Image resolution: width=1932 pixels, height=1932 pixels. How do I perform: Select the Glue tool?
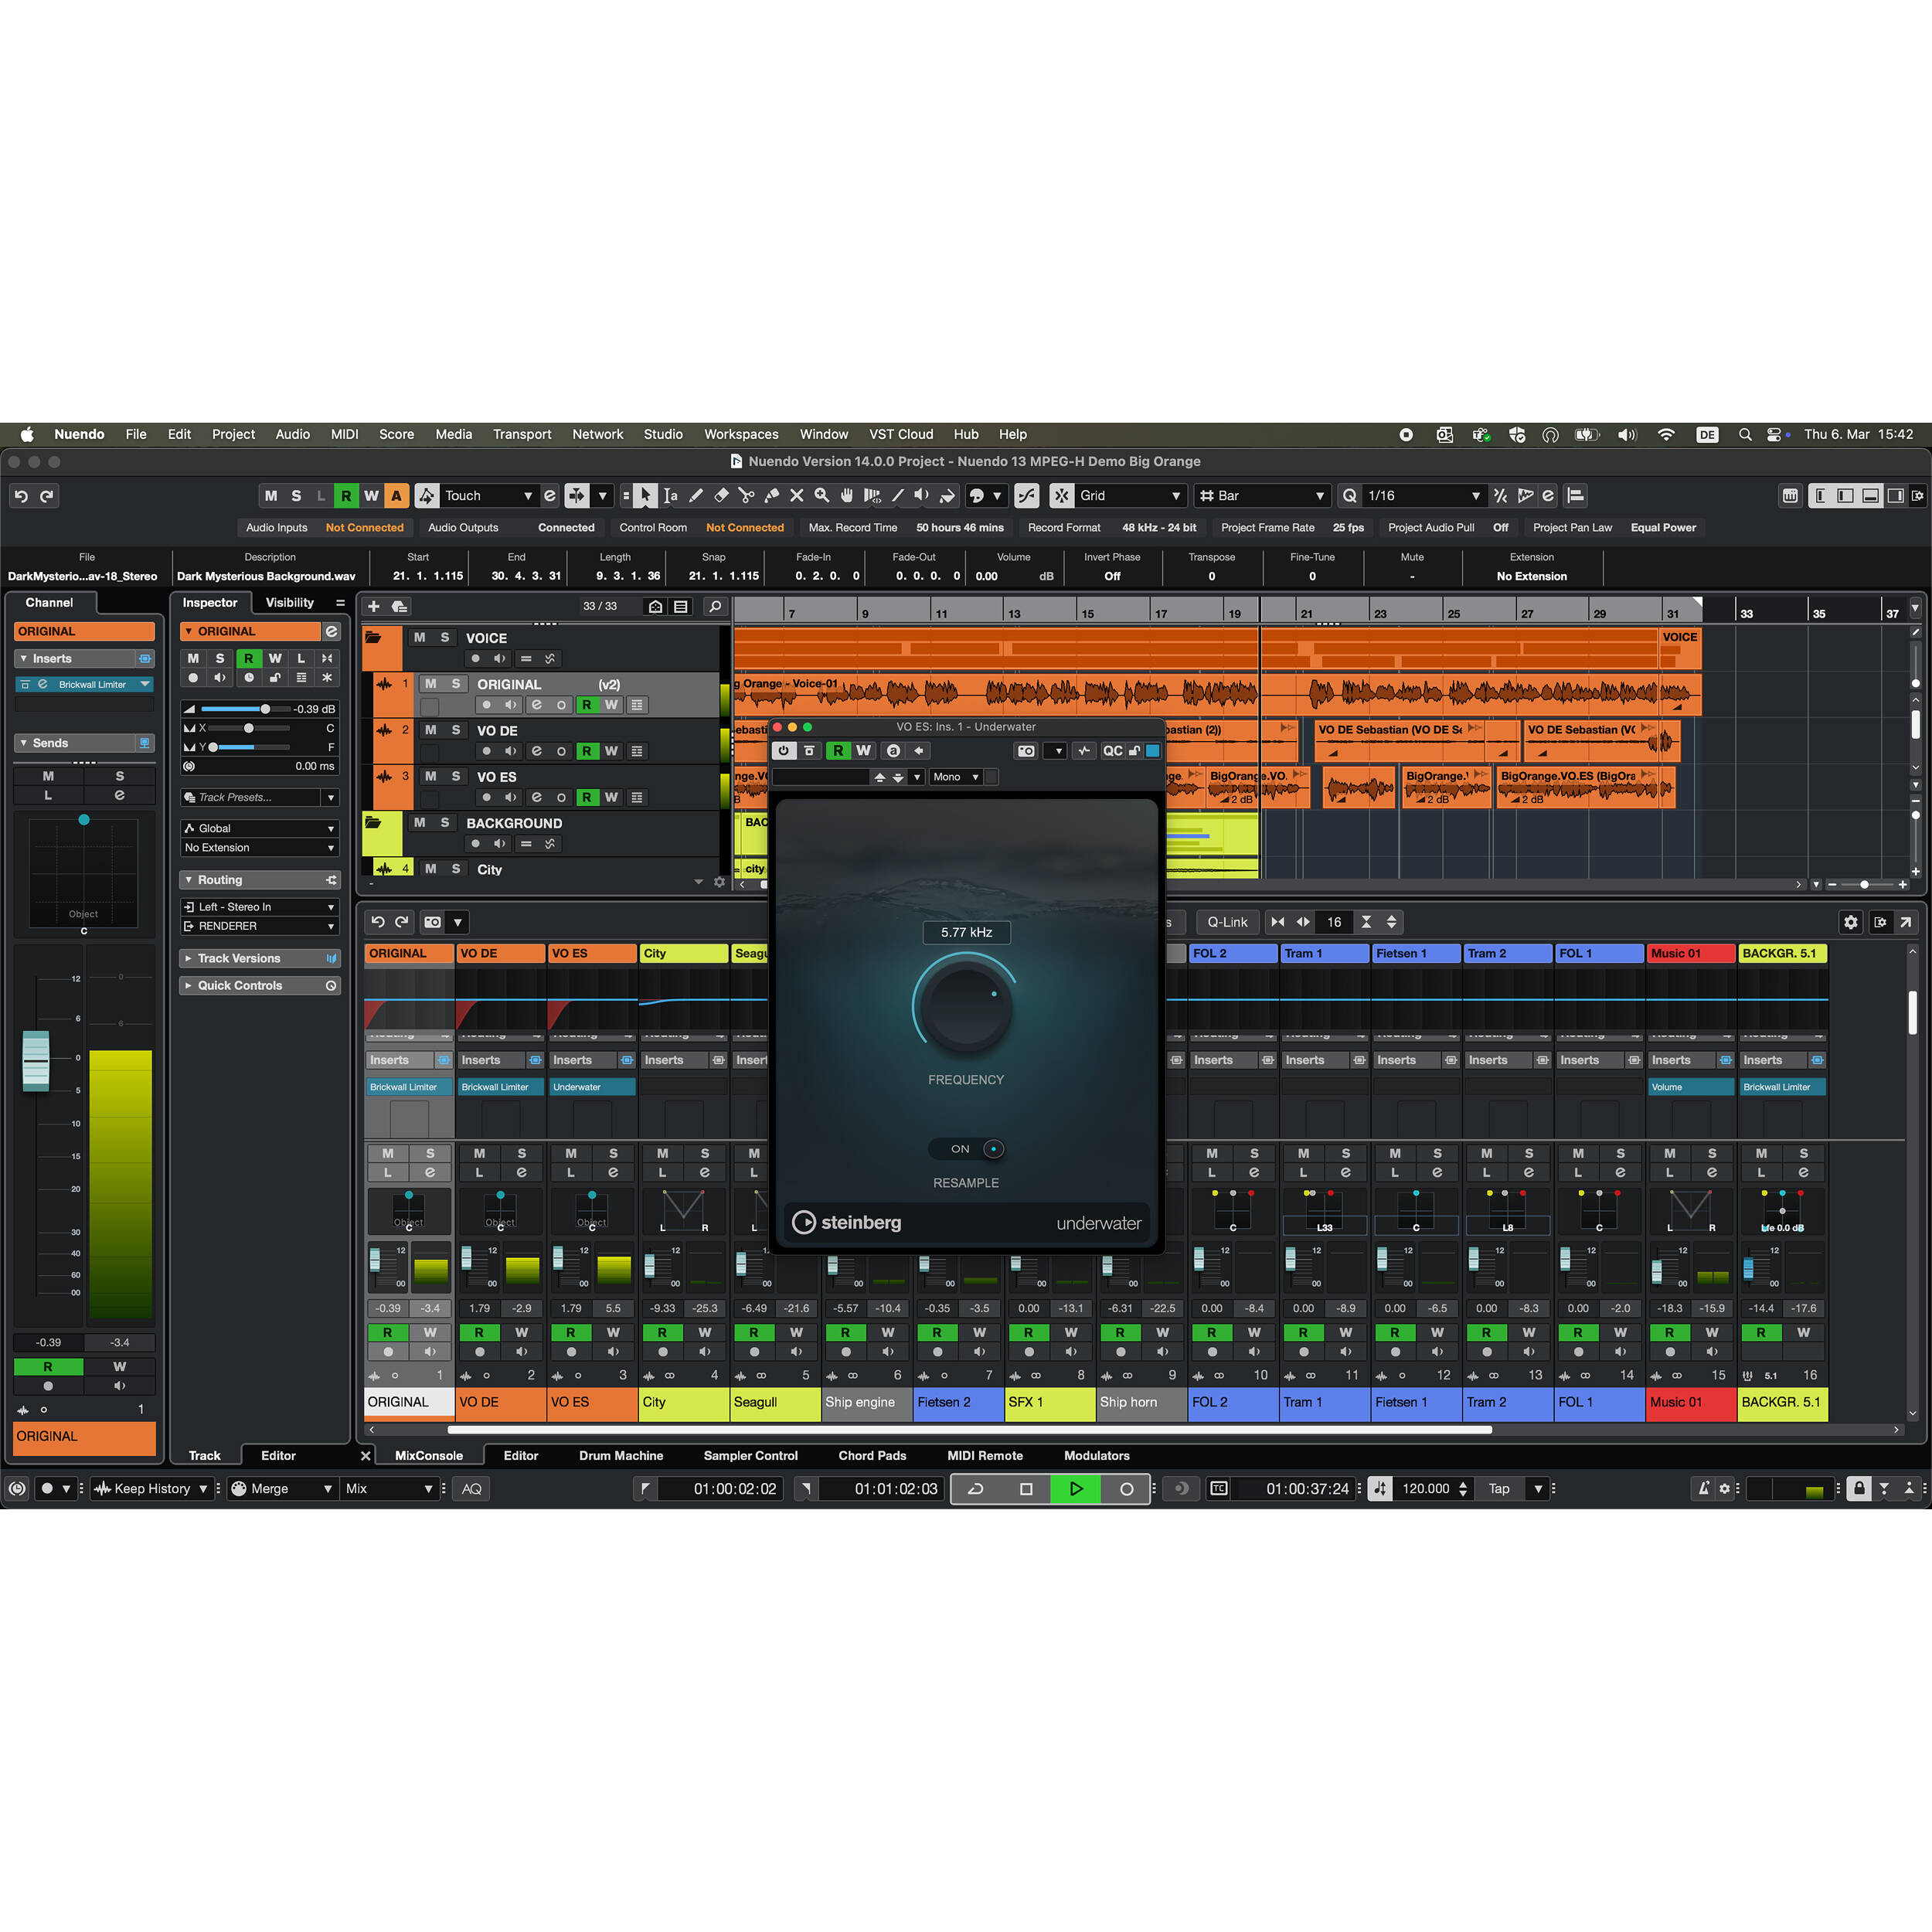[x=771, y=495]
